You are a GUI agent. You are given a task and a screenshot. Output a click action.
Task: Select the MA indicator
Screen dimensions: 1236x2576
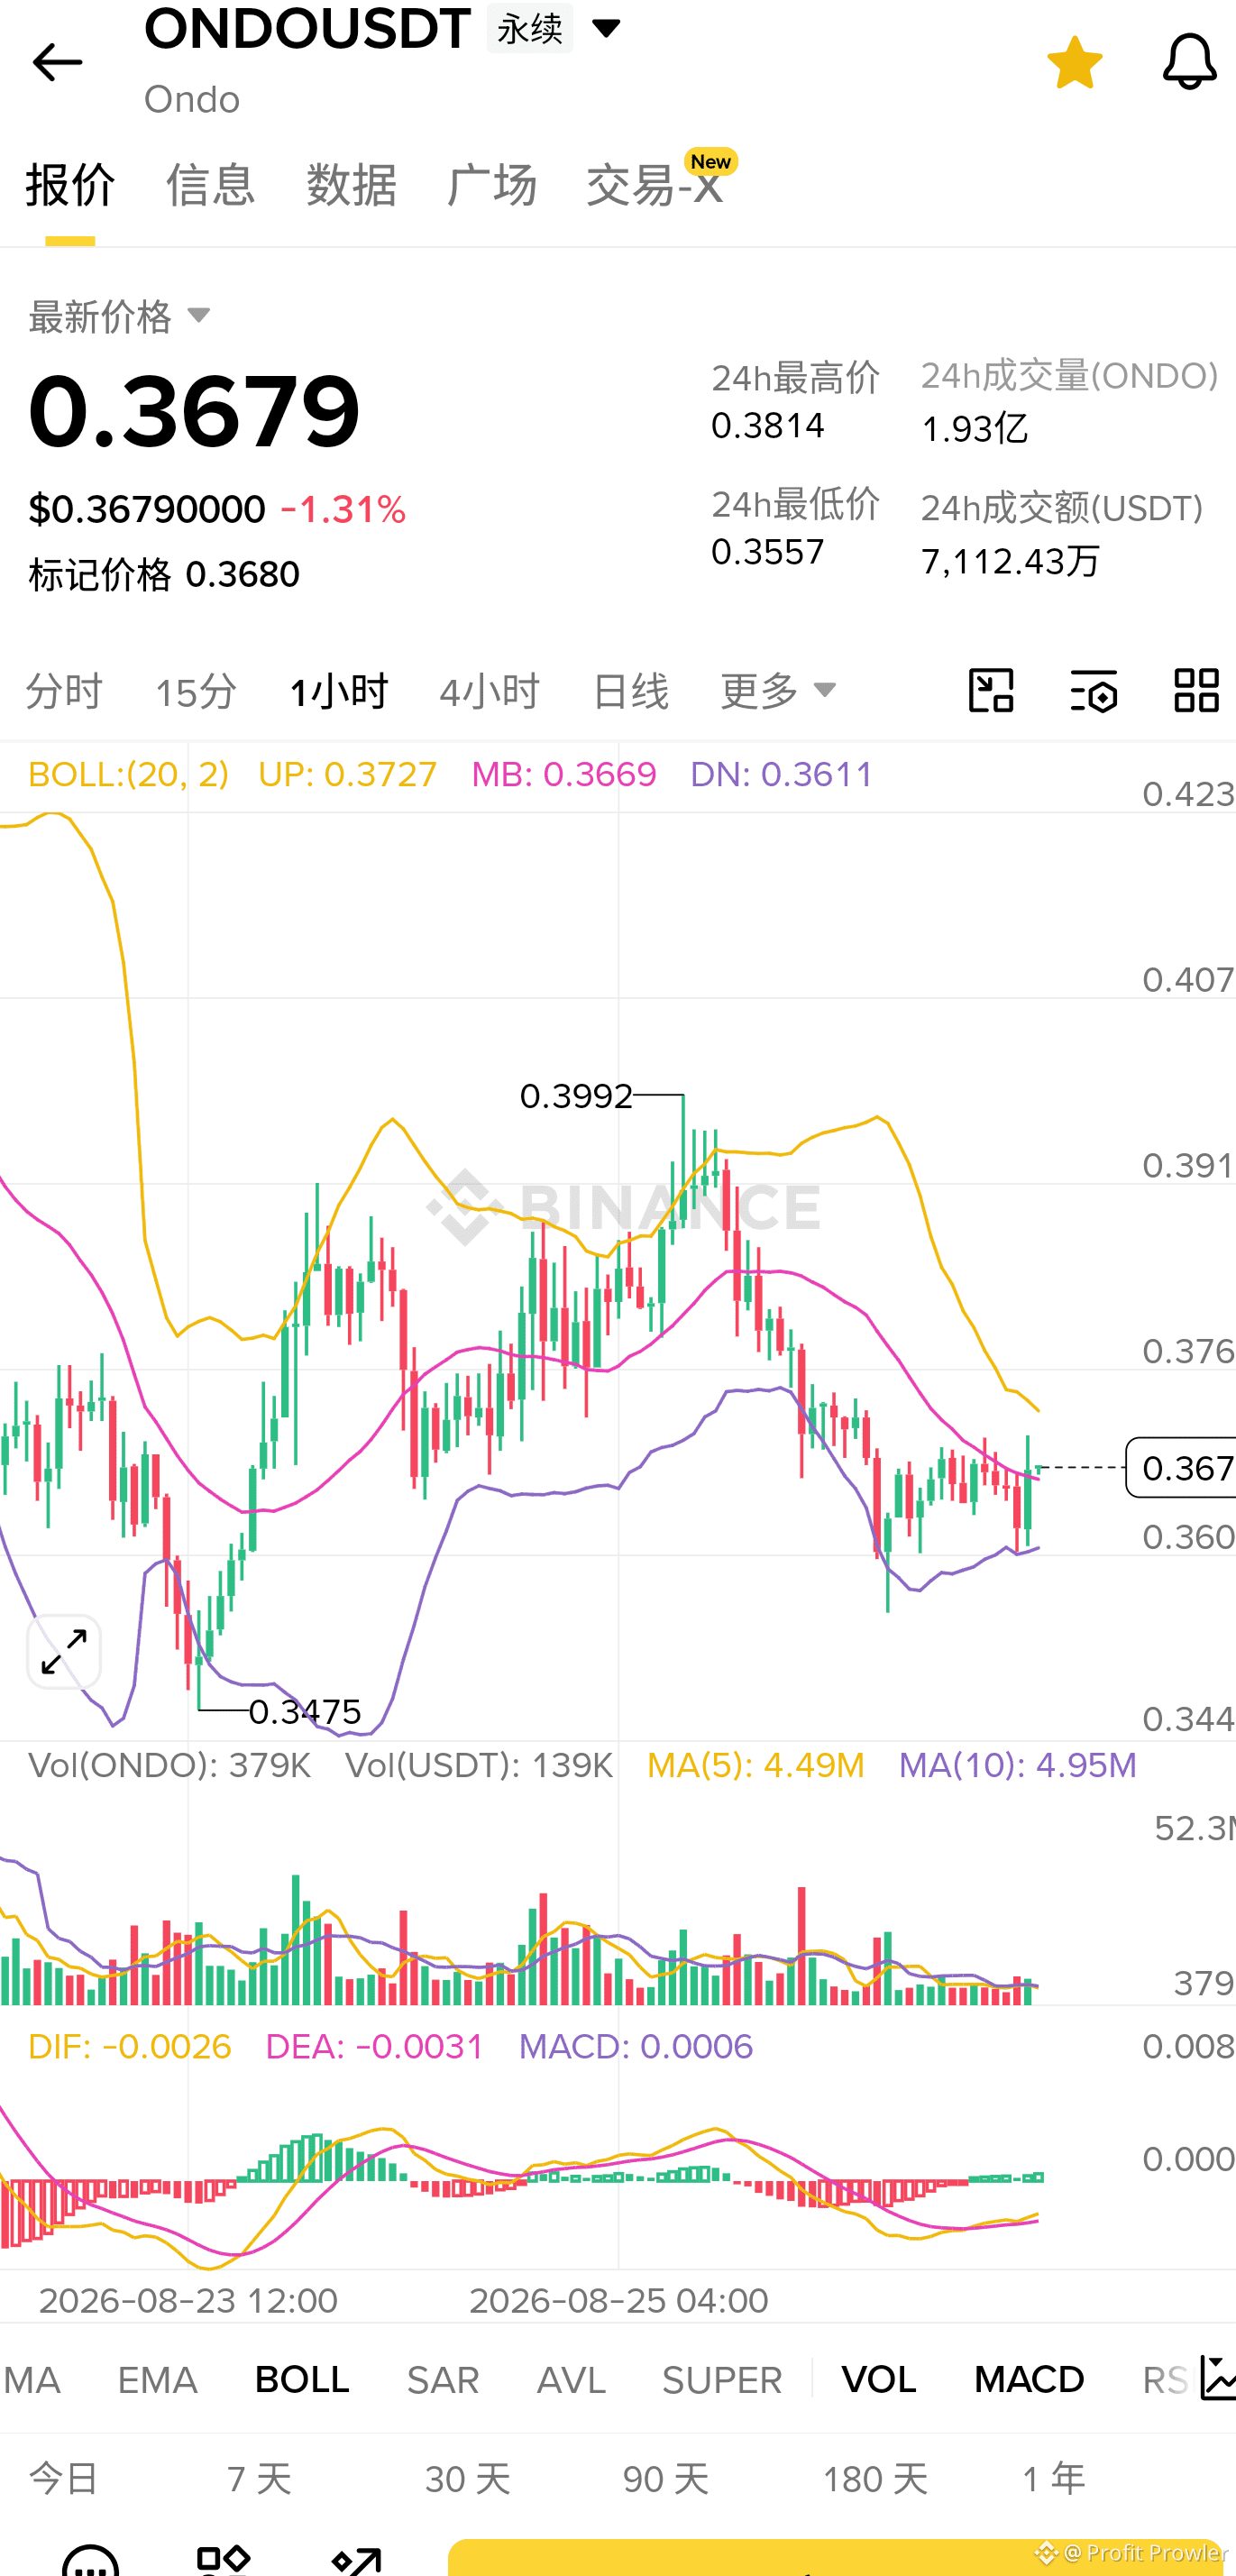(x=32, y=2380)
